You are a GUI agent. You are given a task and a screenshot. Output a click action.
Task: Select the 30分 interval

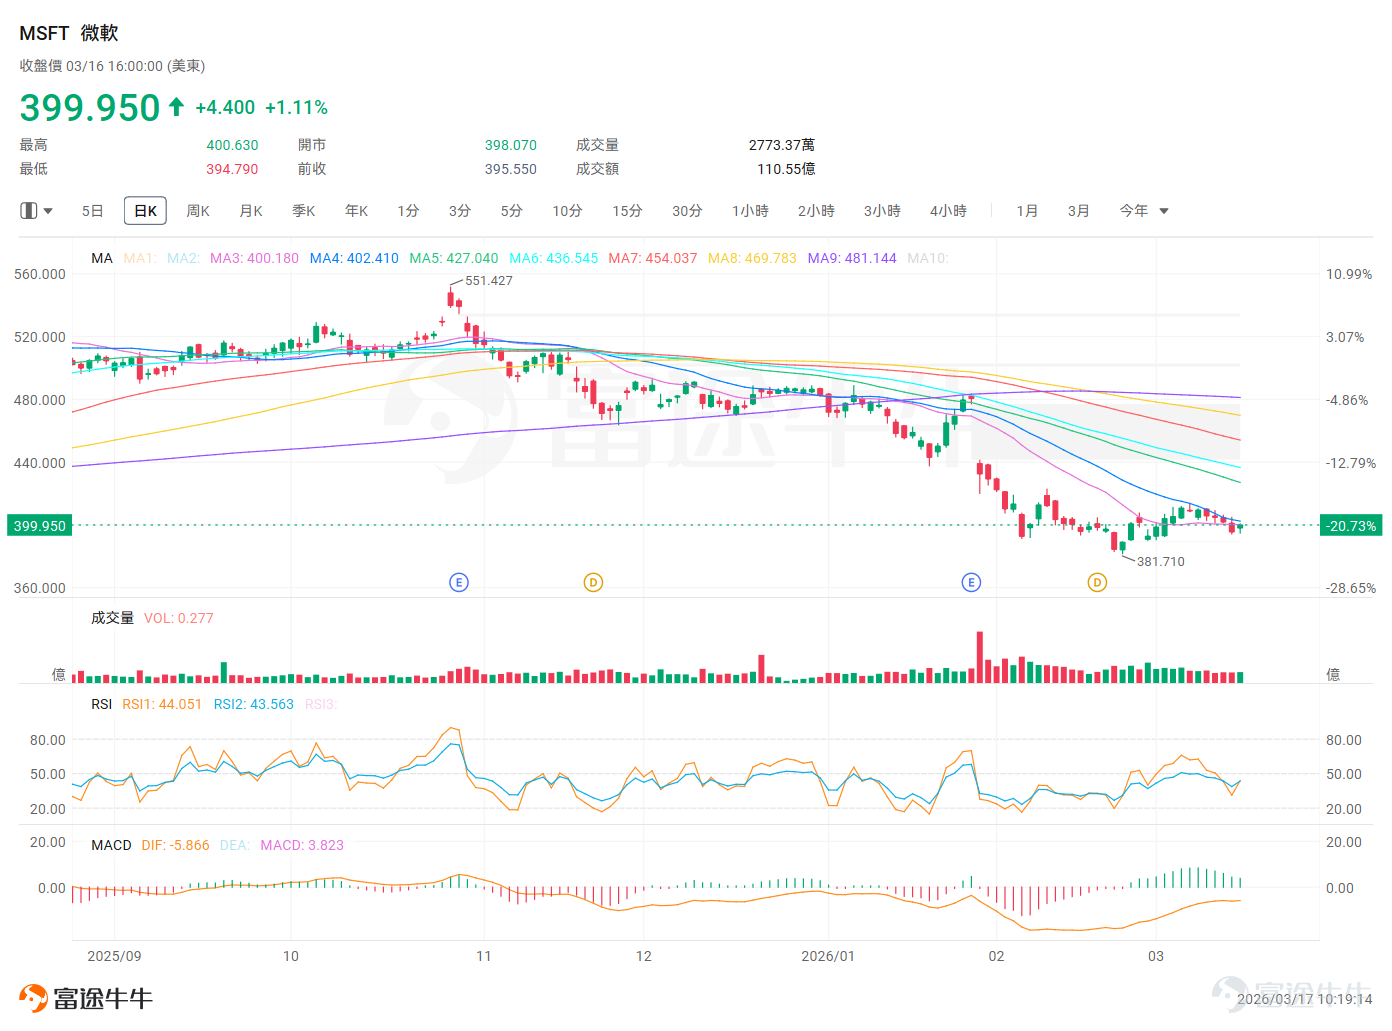point(687,211)
